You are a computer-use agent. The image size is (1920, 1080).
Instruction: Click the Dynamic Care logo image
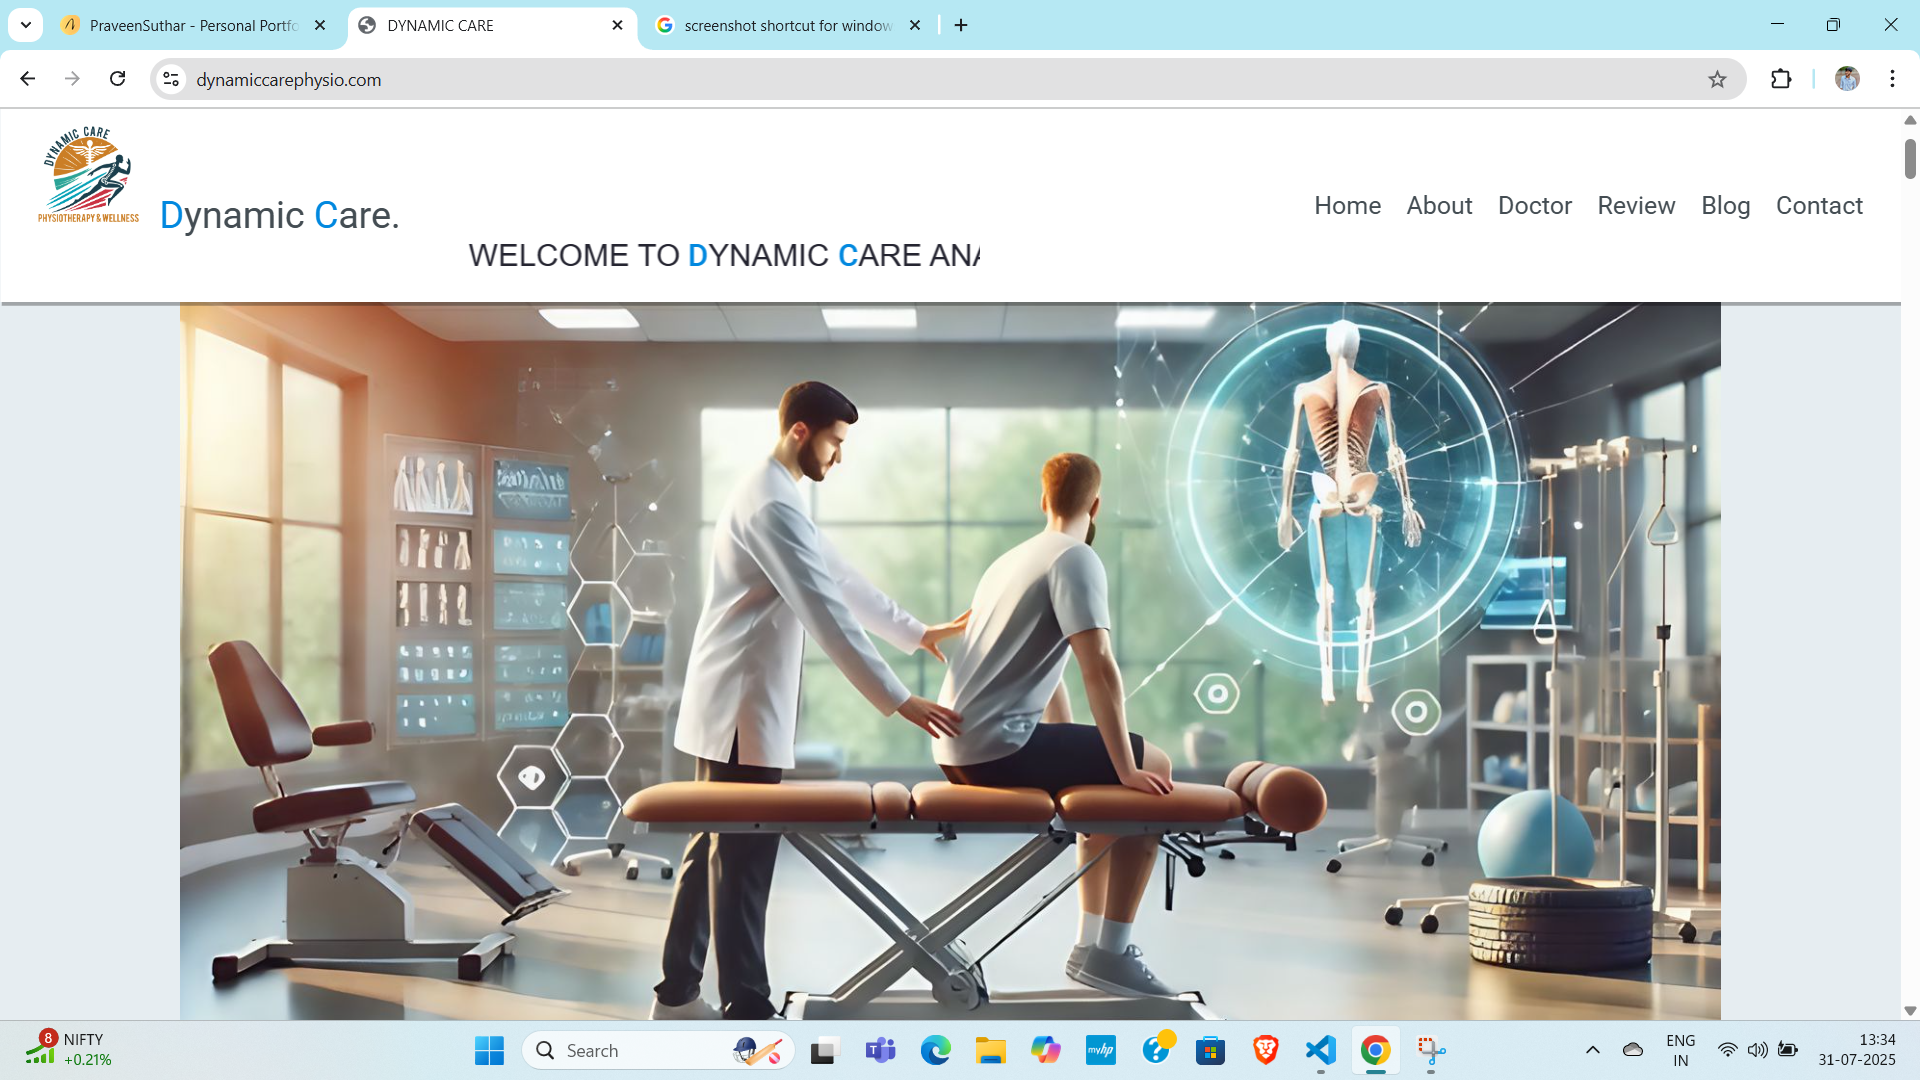(x=88, y=175)
